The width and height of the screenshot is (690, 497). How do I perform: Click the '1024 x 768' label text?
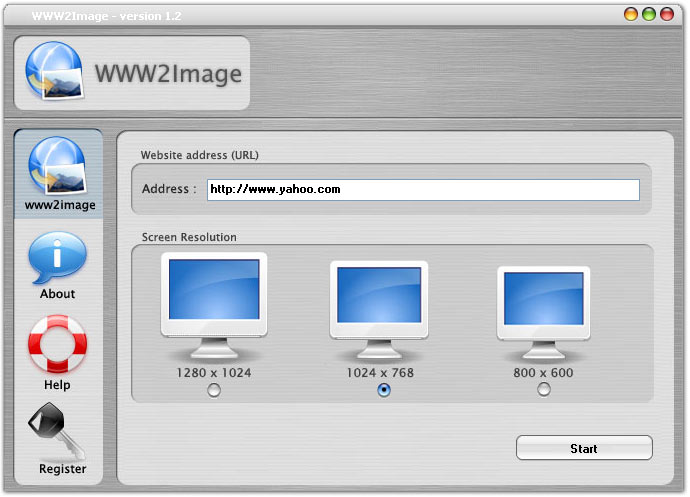pos(380,373)
